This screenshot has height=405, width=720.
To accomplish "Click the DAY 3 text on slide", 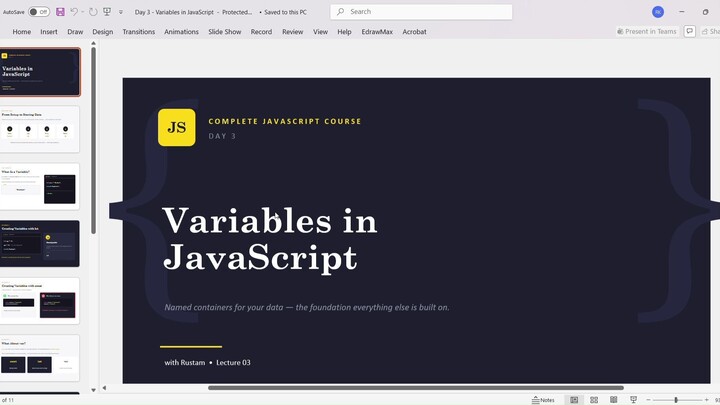I will pos(222,136).
